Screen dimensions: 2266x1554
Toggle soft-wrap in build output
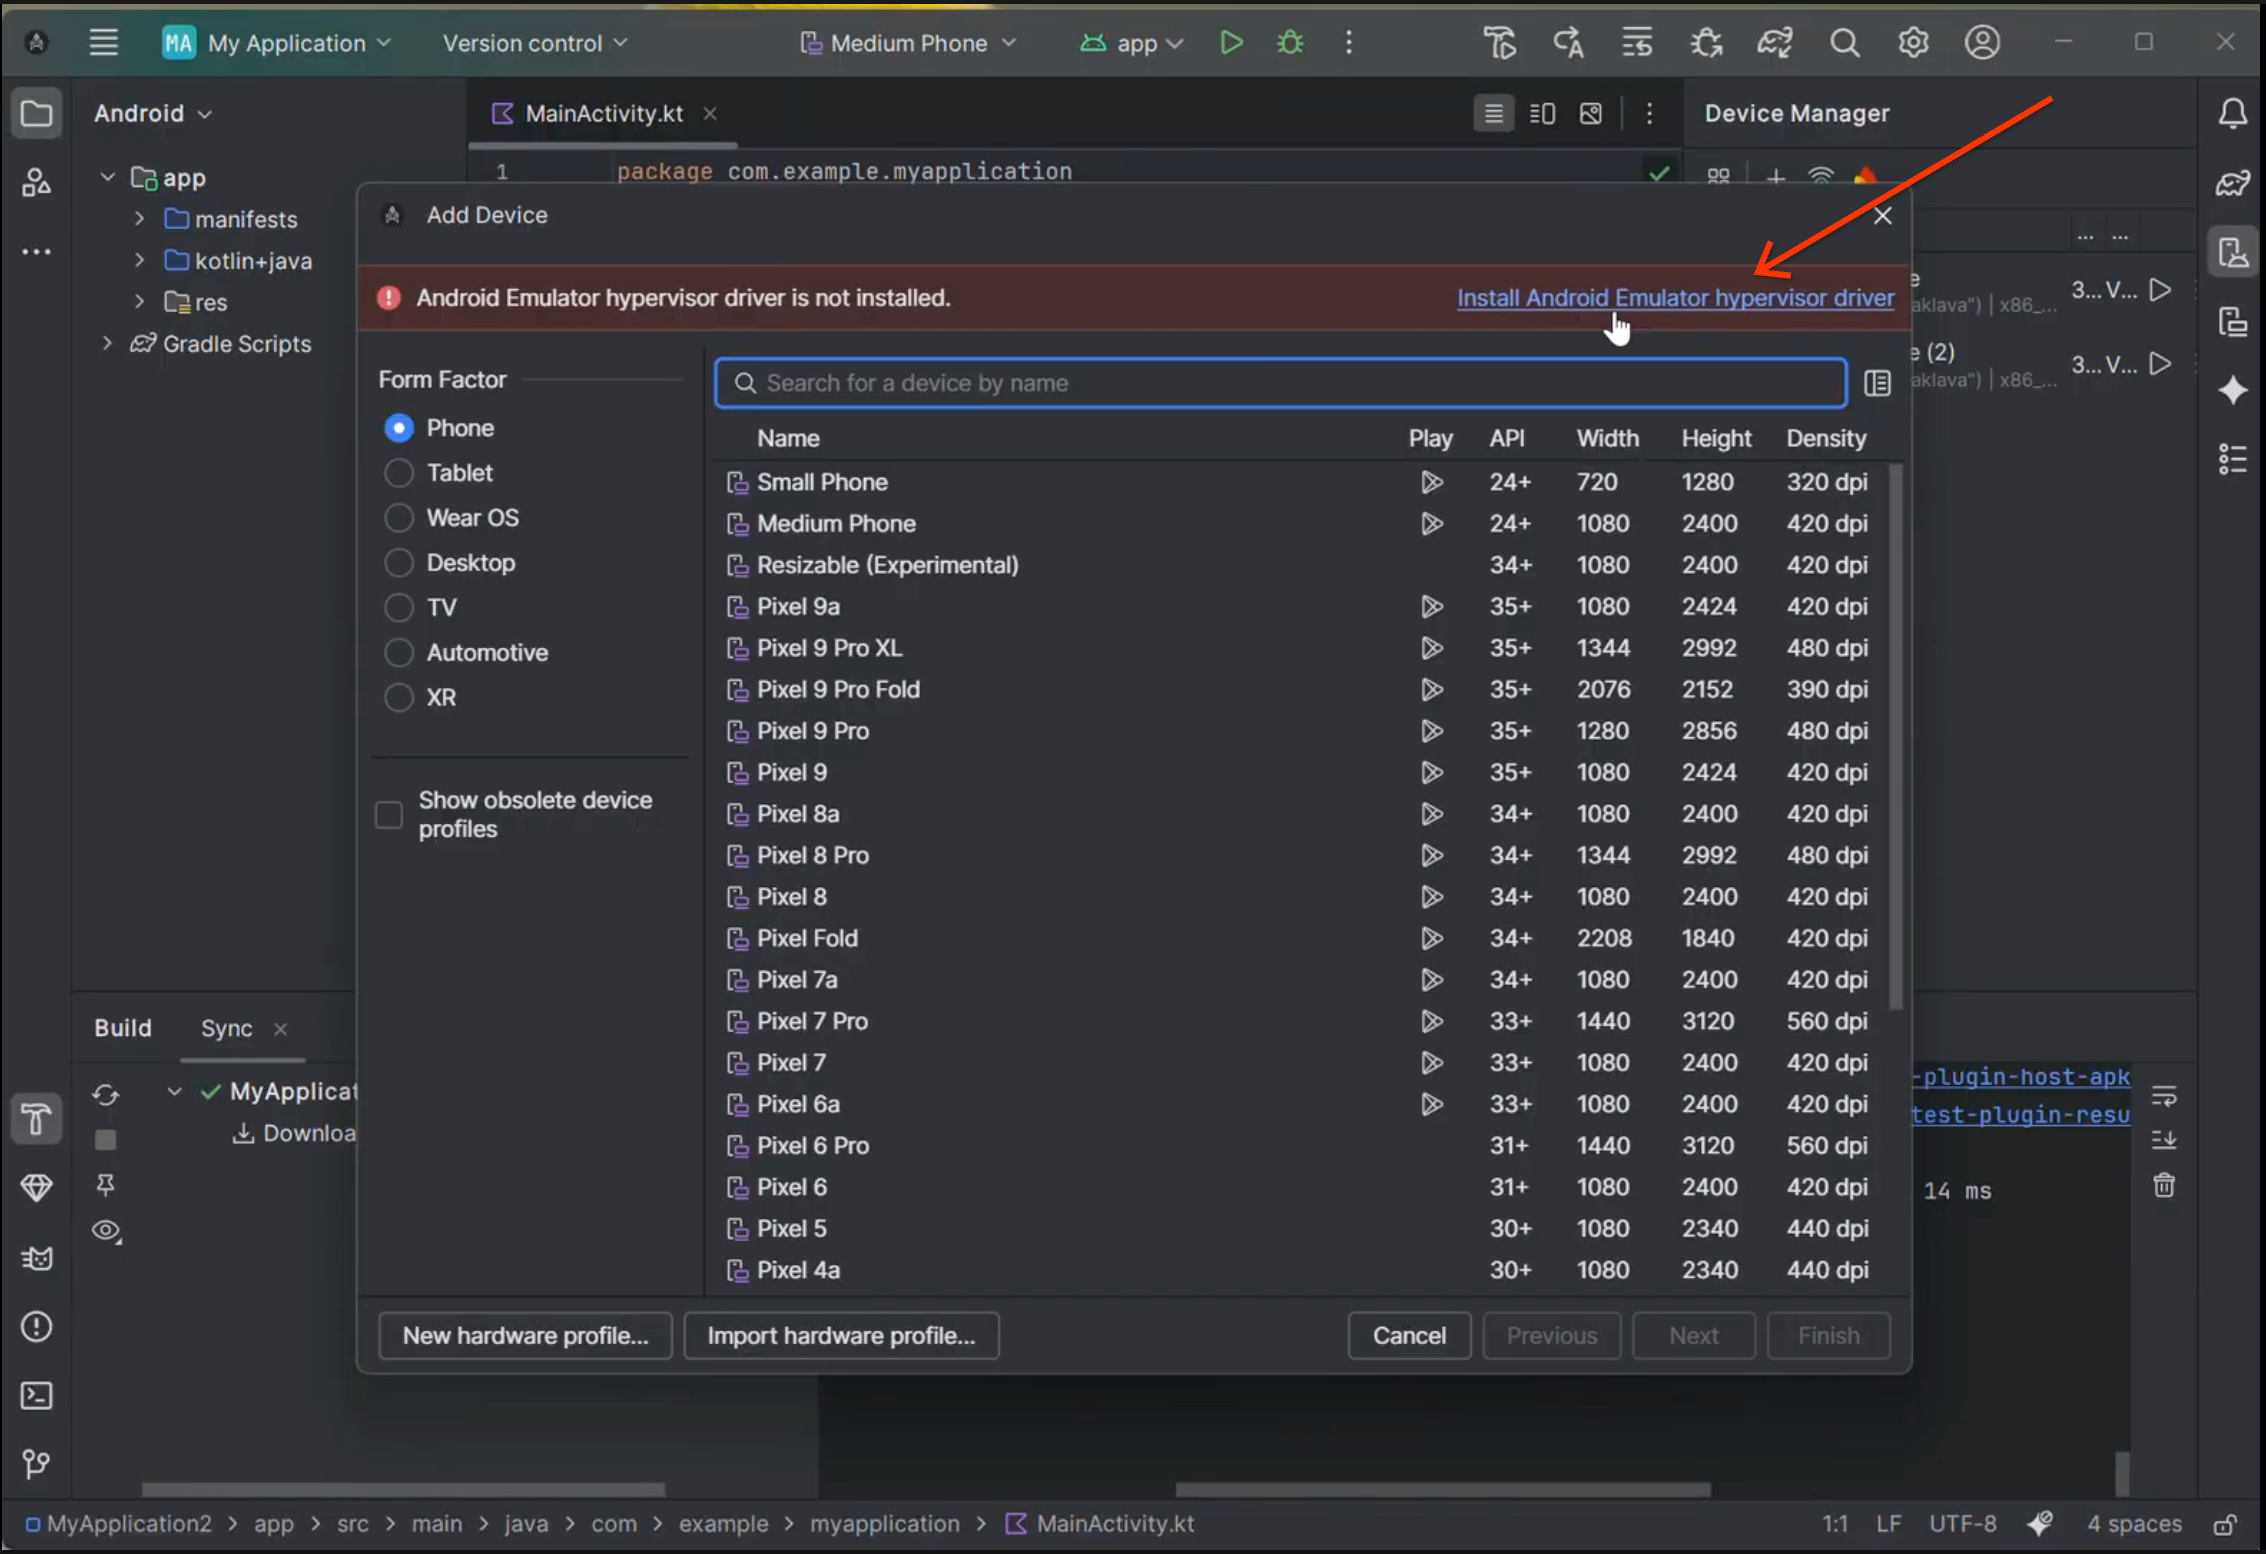[2163, 1097]
